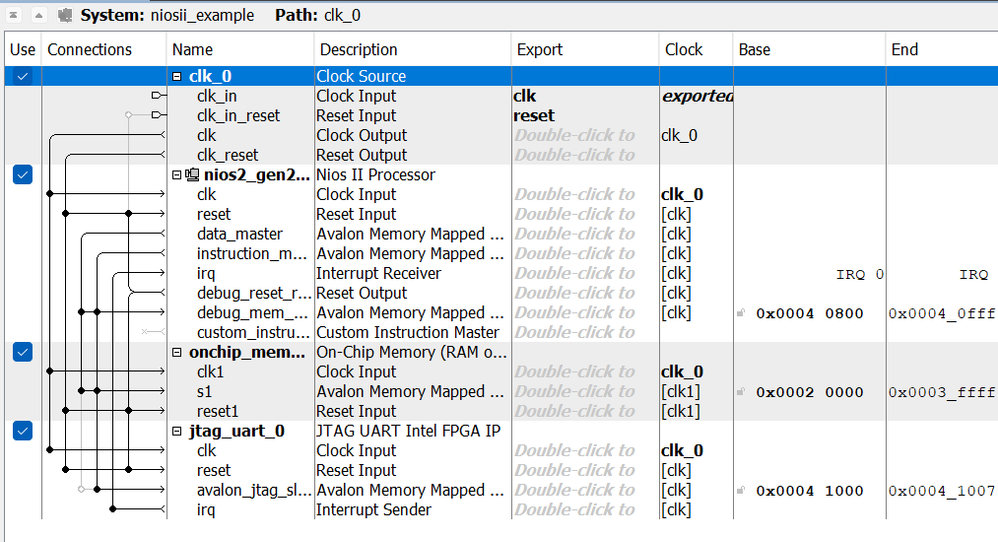Click the move-up-one-level arrow icon

click(x=38, y=15)
